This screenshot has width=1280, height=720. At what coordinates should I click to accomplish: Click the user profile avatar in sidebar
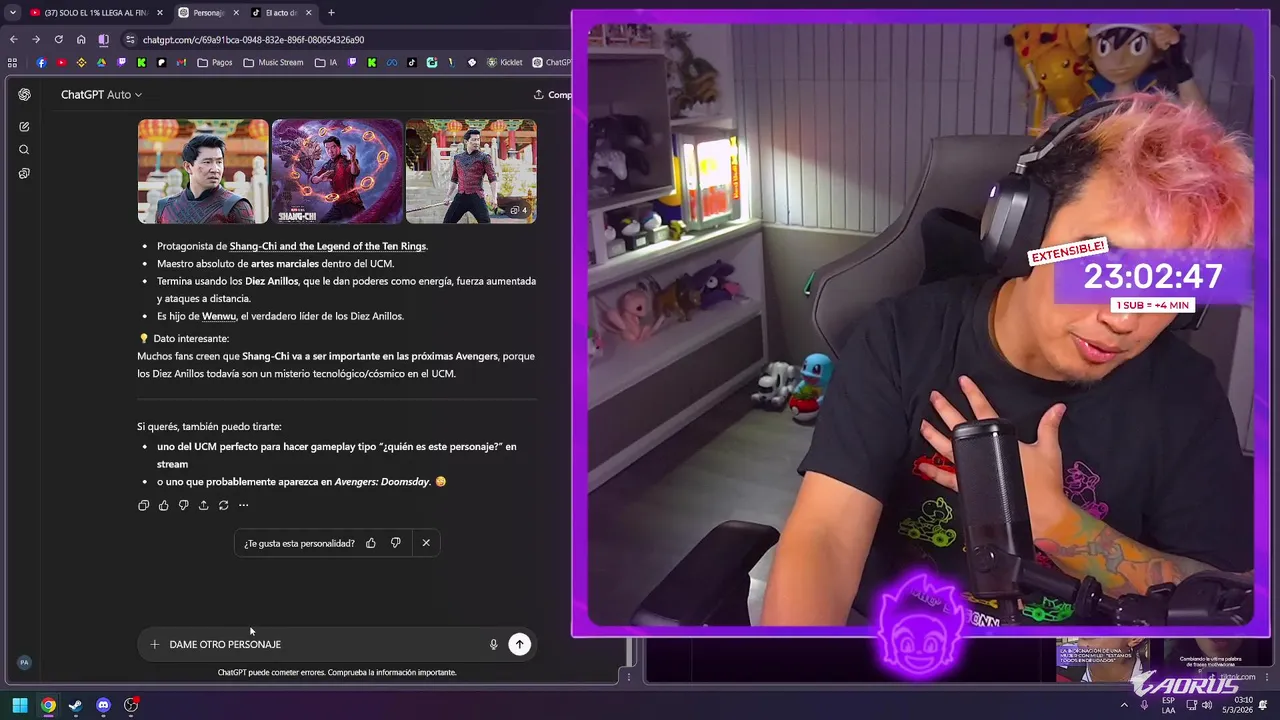pos(24,662)
